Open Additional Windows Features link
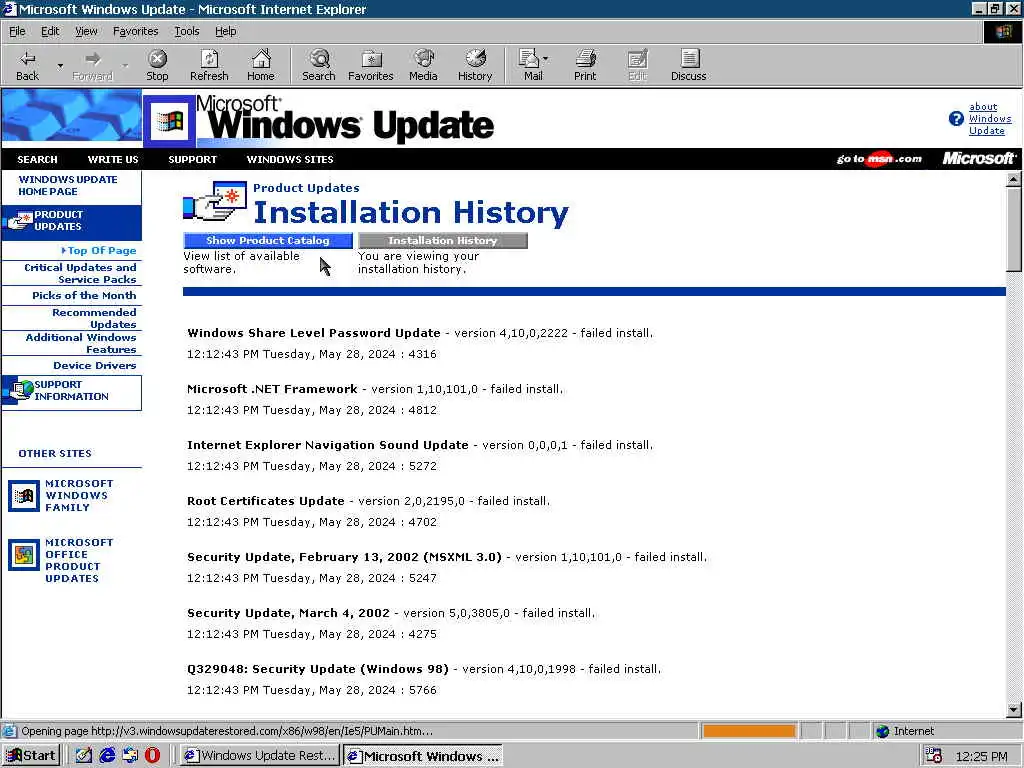1024x768 pixels. click(x=81, y=343)
